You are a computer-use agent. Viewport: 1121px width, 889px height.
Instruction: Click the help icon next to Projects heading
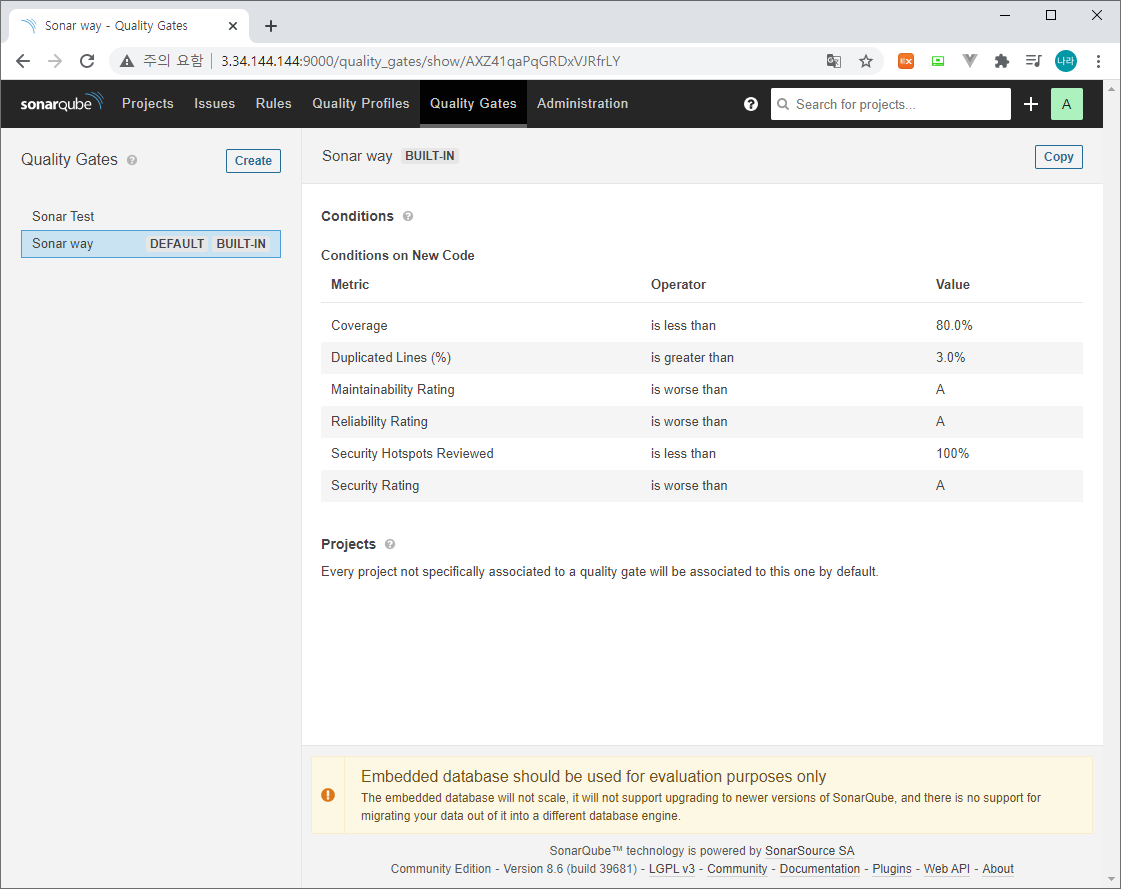(390, 544)
